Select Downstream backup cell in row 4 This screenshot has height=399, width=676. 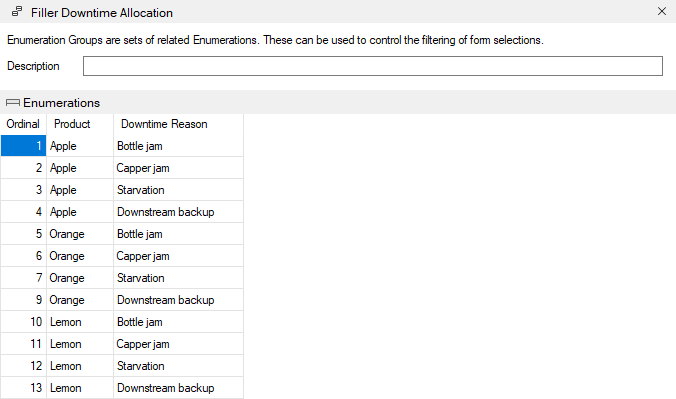click(178, 212)
